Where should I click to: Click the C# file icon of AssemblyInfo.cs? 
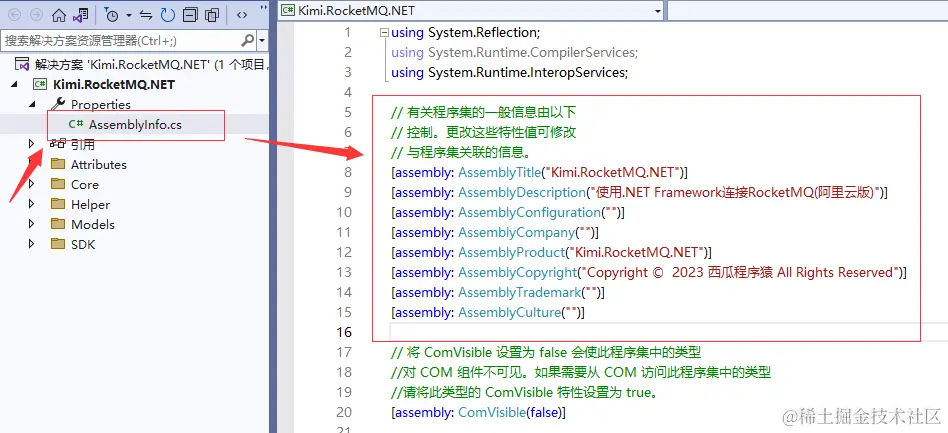click(76, 125)
